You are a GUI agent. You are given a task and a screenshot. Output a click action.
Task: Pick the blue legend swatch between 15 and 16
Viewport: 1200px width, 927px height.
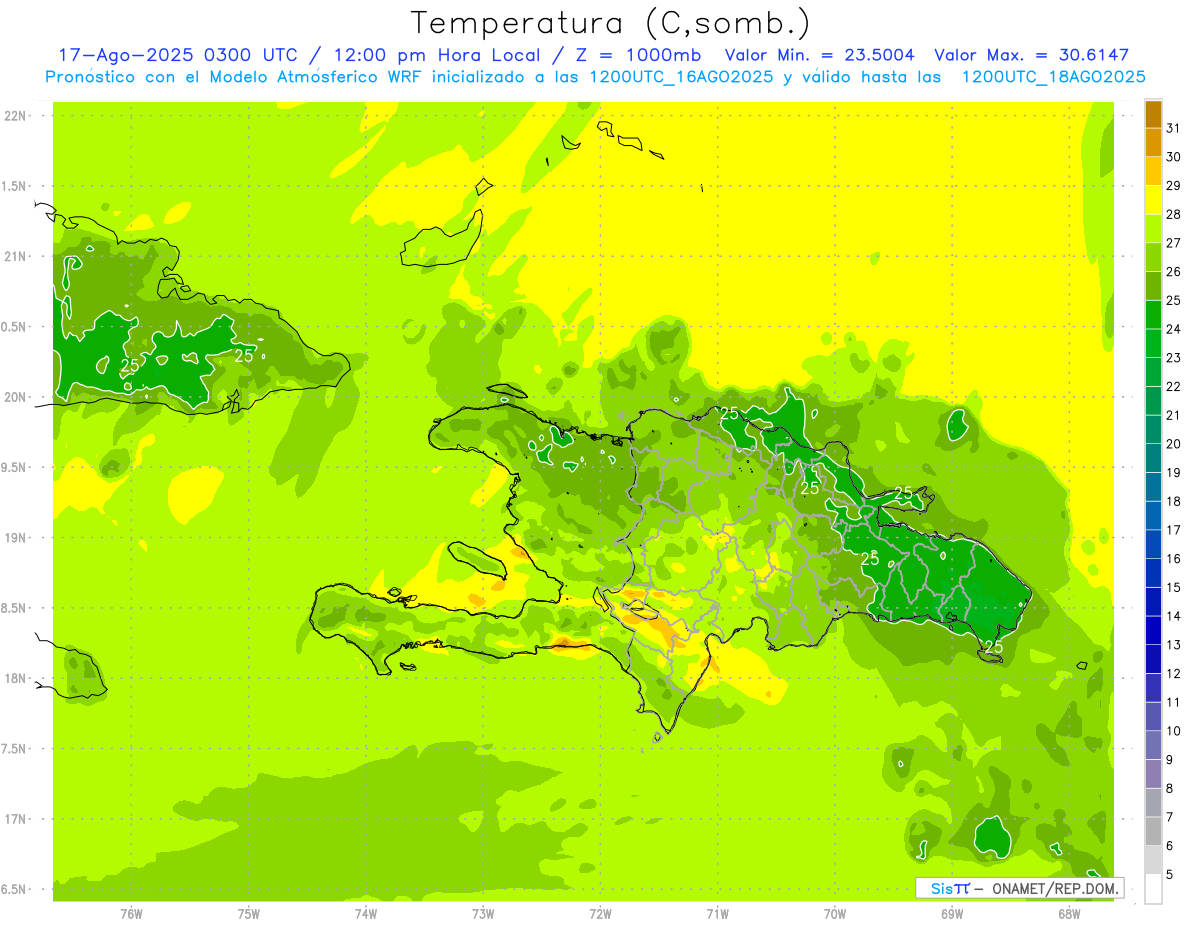coord(1153,574)
